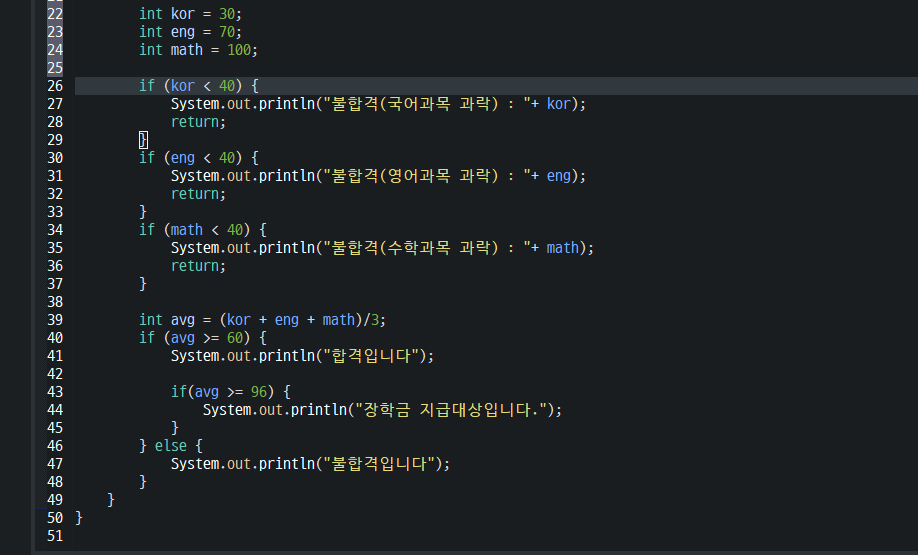Click line number 43 in the gutter
The height and width of the screenshot is (555, 918).
pyautogui.click(x=55, y=392)
